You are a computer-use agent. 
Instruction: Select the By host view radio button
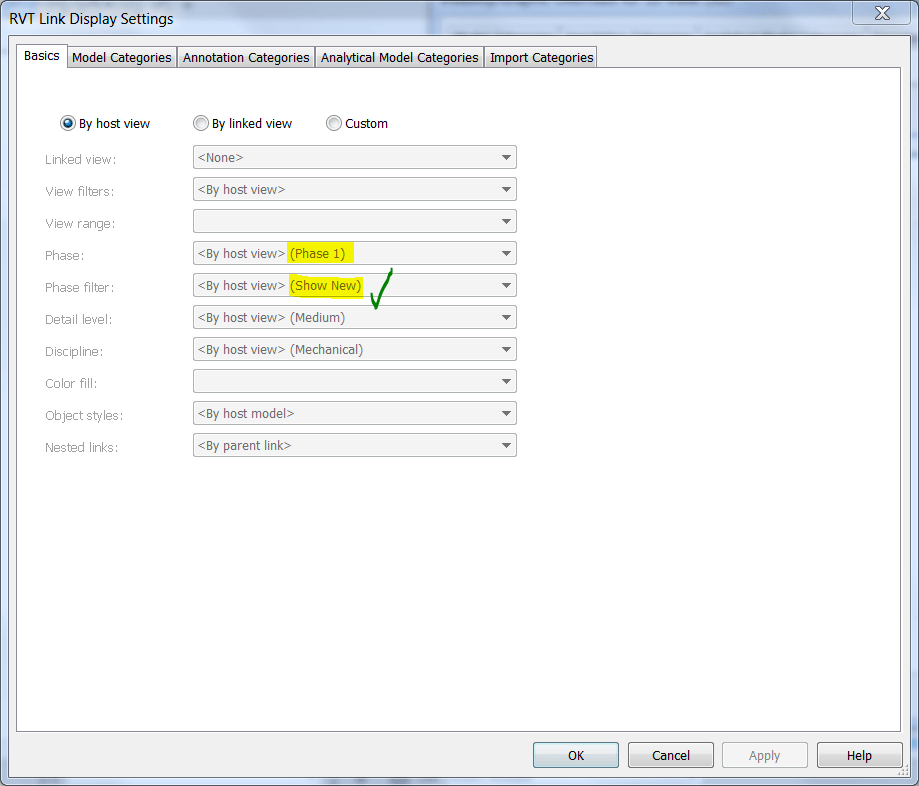[67, 123]
